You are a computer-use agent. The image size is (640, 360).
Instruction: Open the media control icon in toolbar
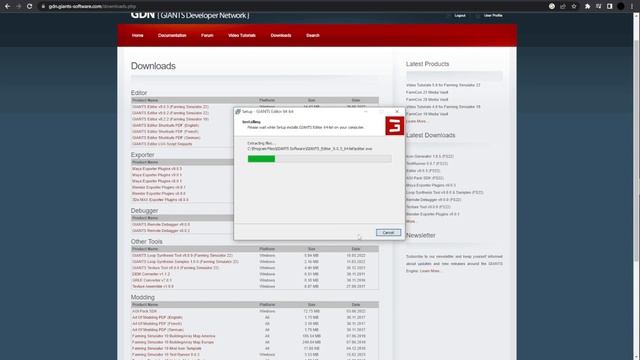coord(598,6)
